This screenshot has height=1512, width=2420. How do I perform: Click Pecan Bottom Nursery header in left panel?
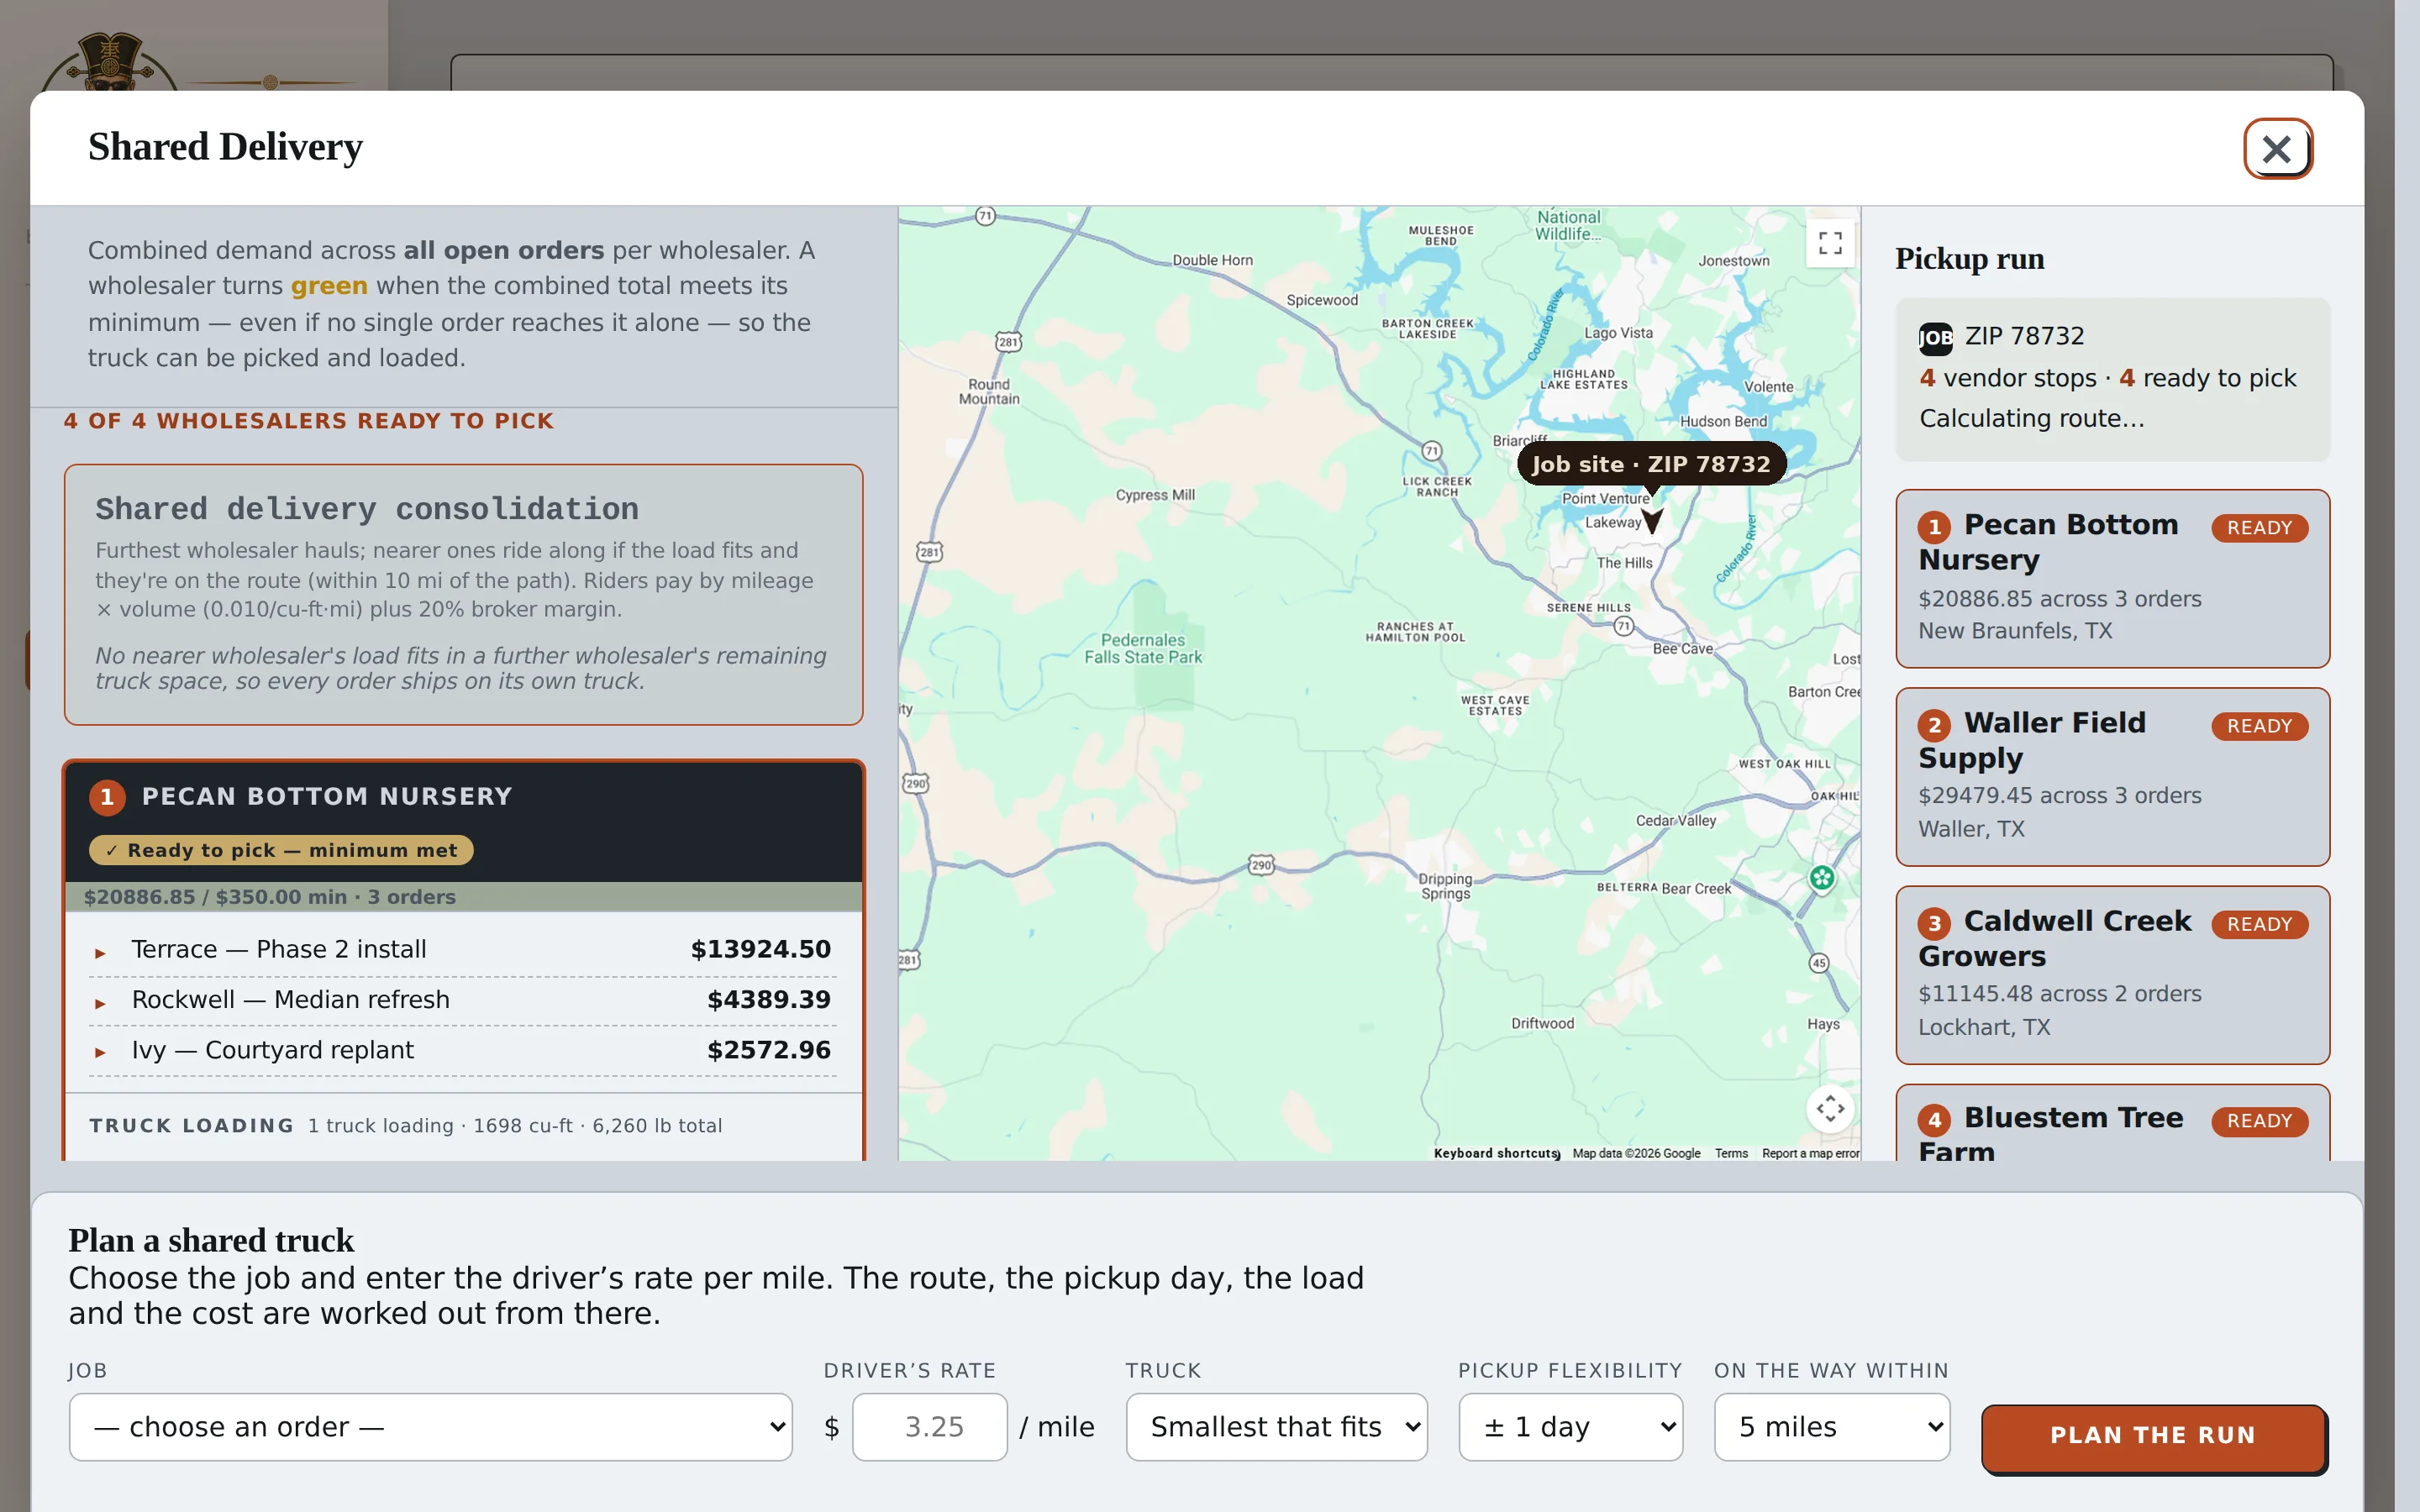tap(463, 822)
